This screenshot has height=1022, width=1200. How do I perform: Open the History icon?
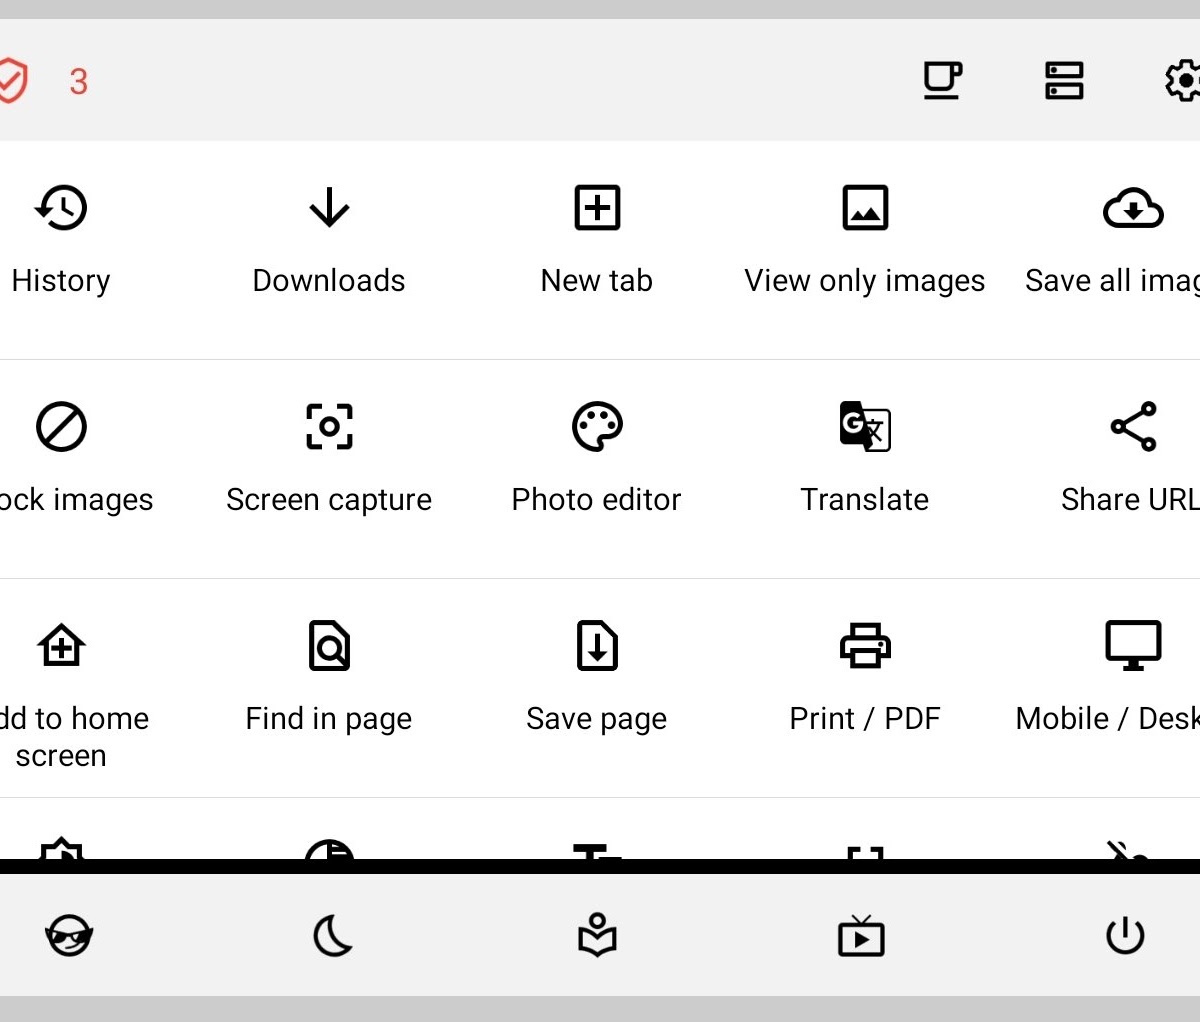(x=61, y=208)
